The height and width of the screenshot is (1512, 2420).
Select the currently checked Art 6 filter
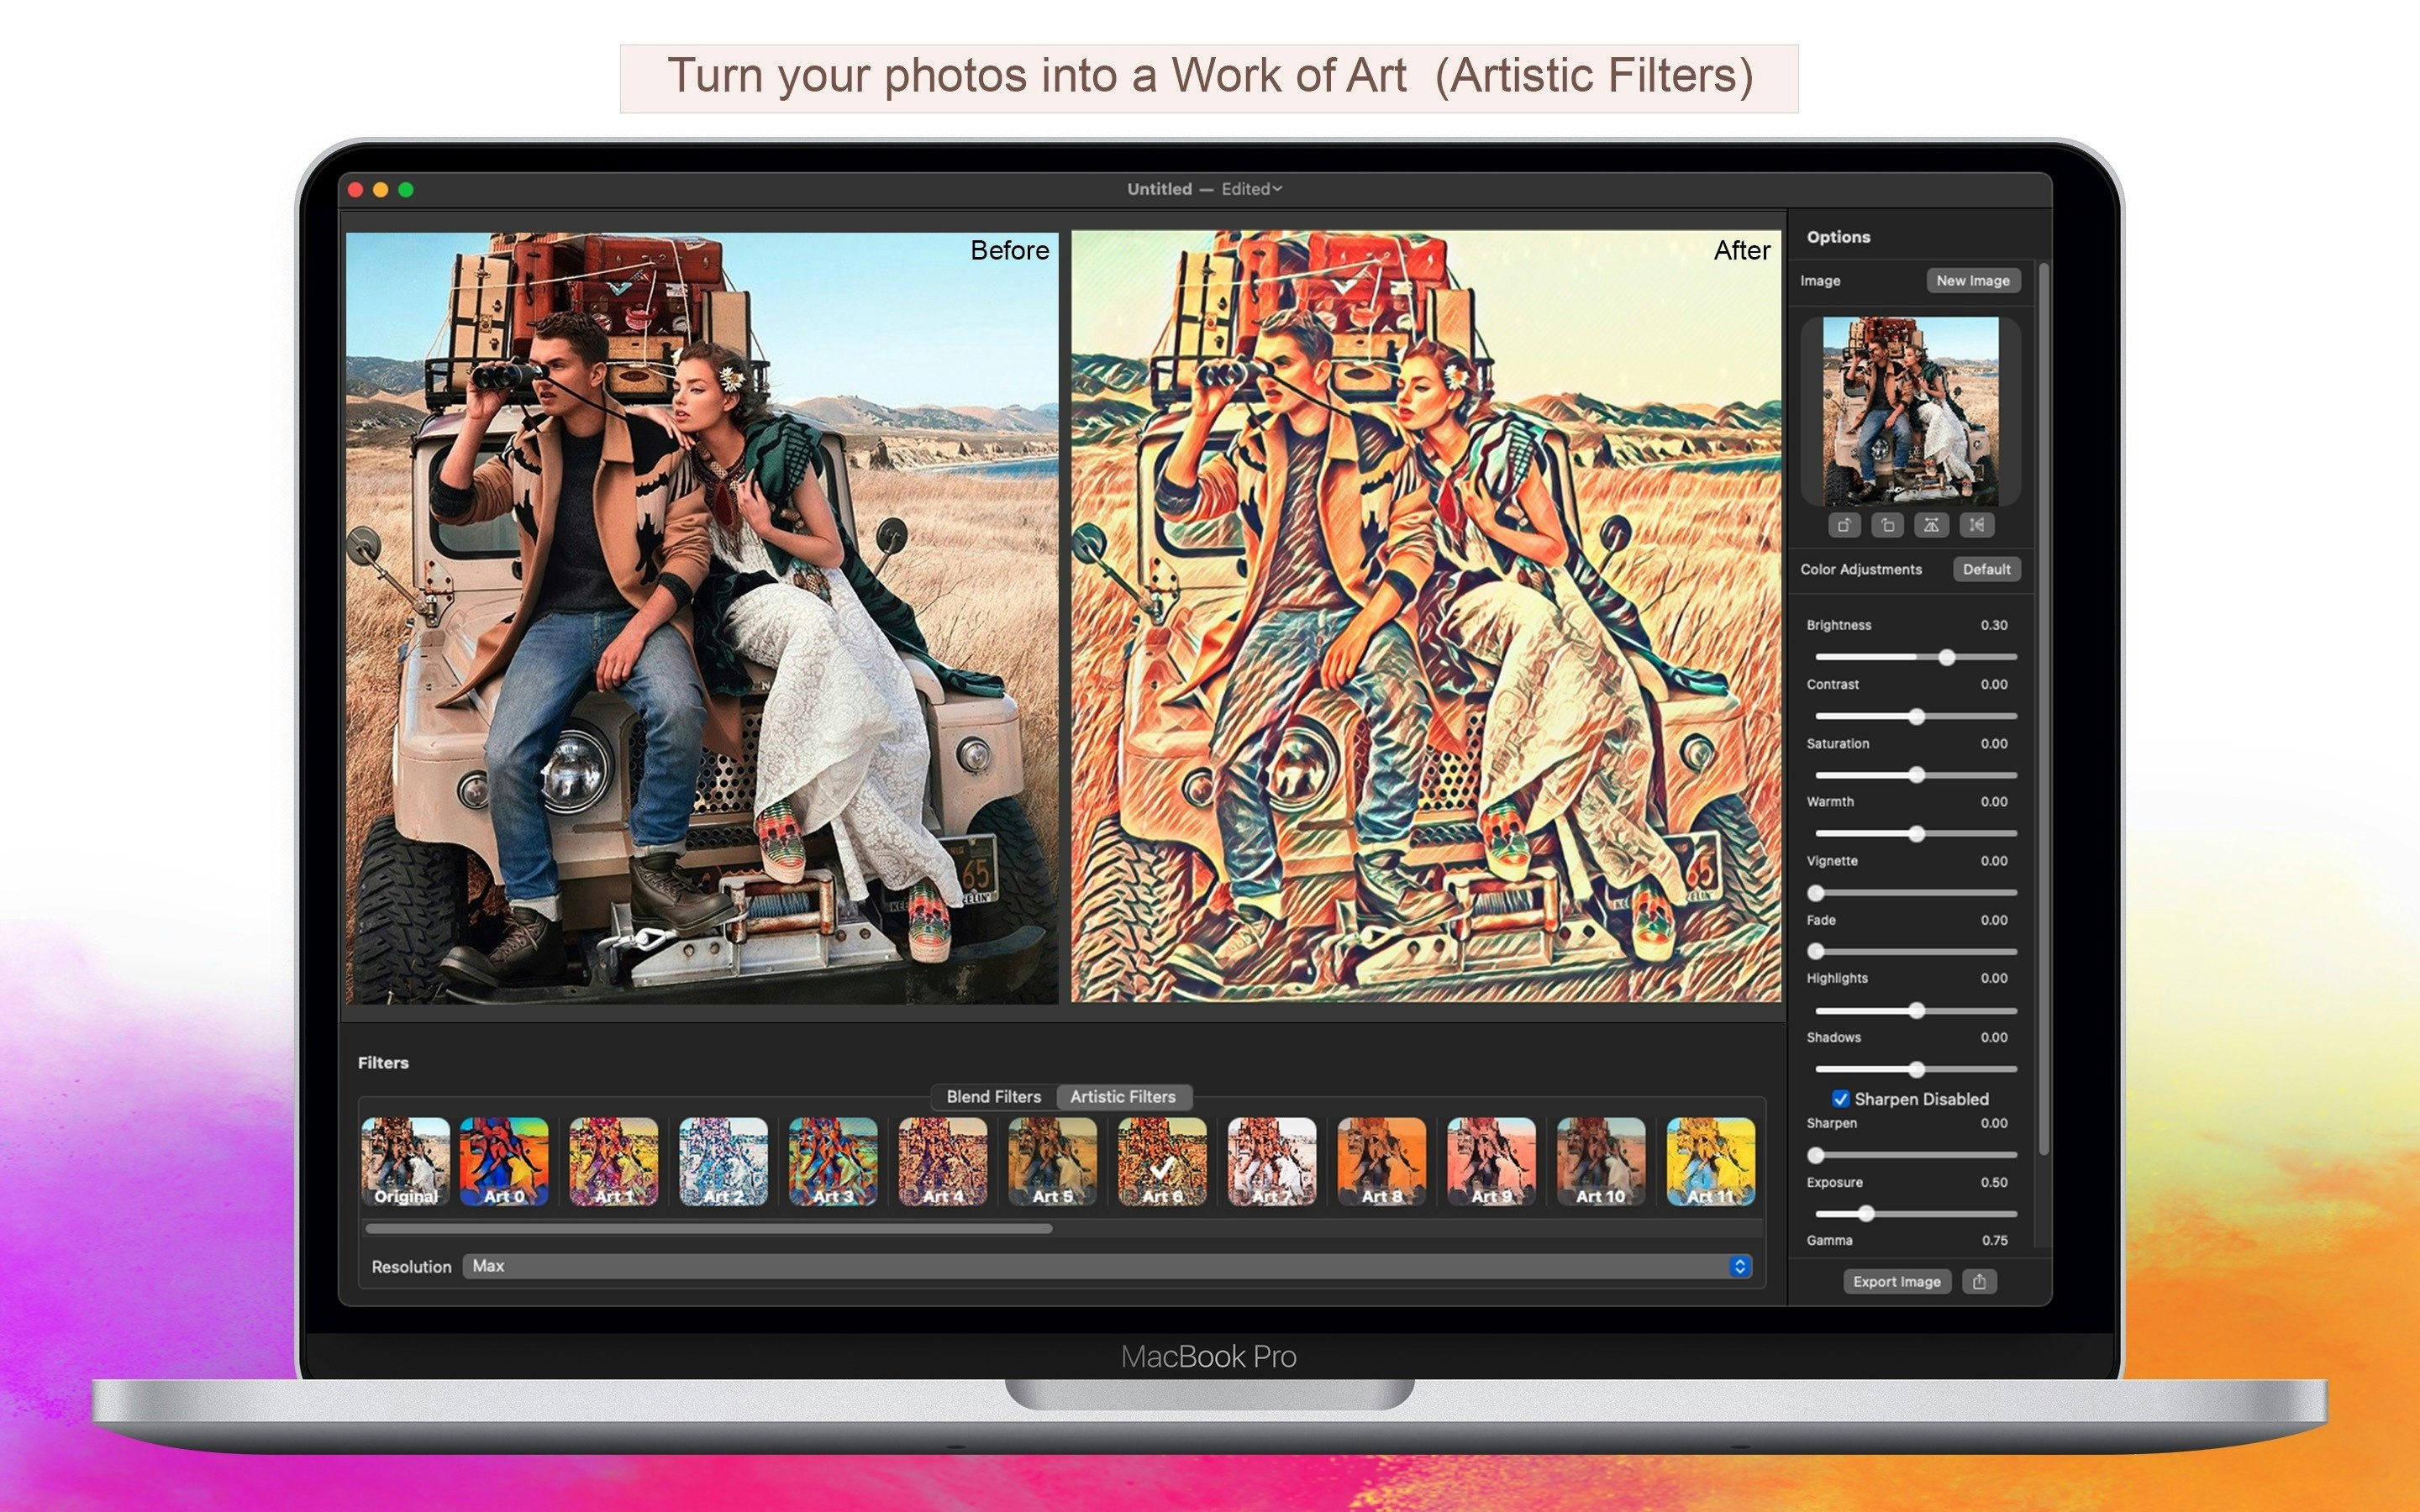pos(1161,1162)
